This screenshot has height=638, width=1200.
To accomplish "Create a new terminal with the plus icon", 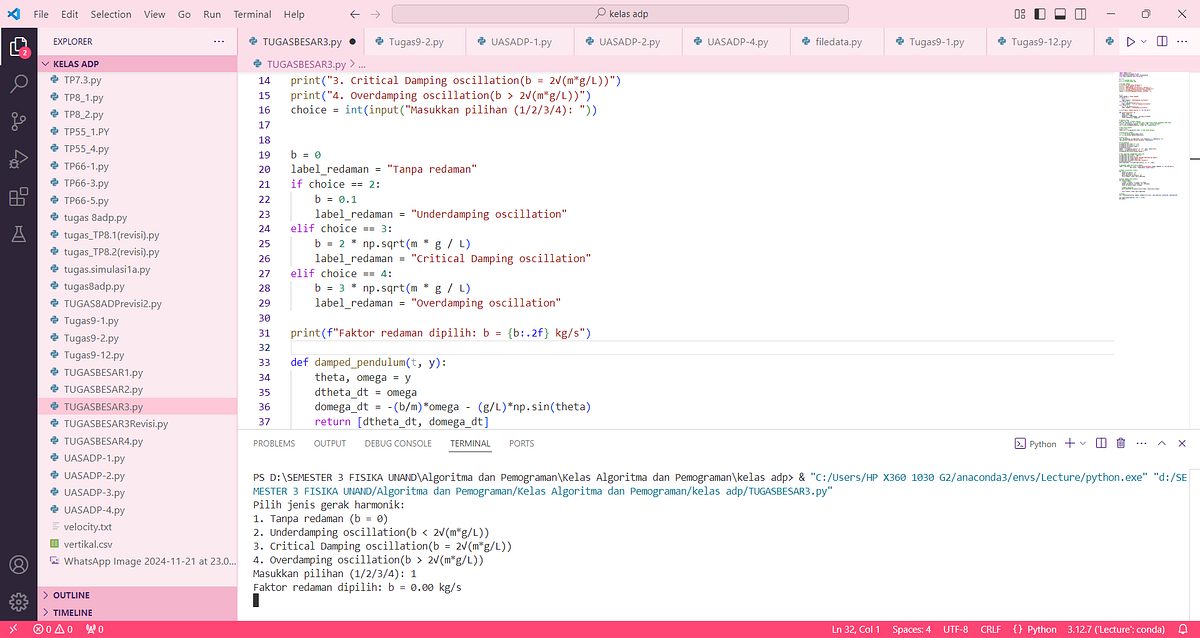I will (x=1071, y=443).
